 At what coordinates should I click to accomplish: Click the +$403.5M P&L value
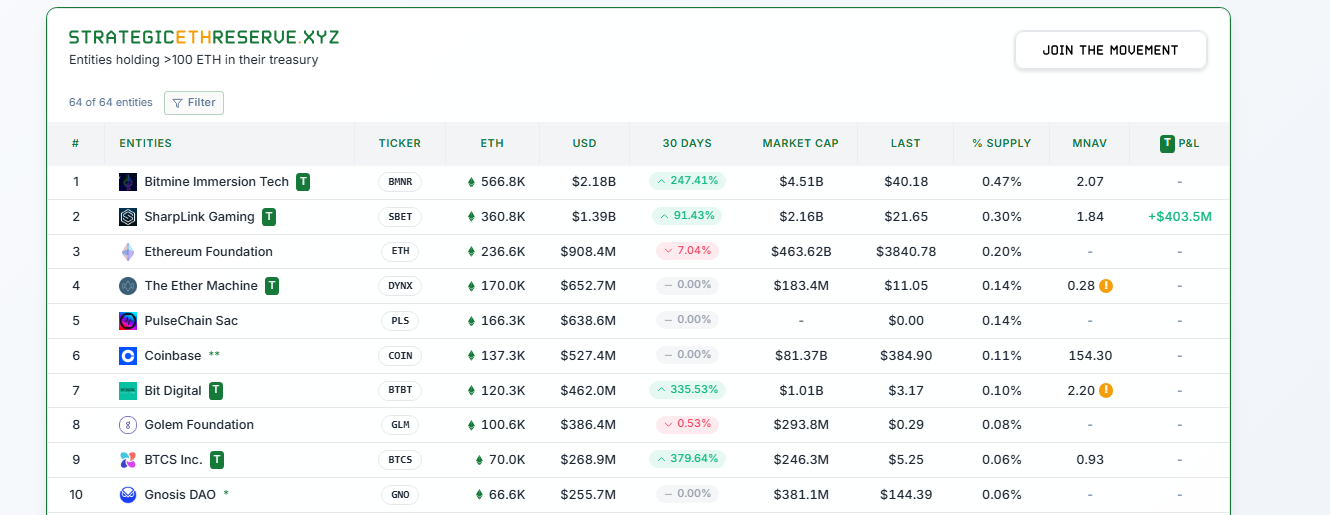(1180, 217)
